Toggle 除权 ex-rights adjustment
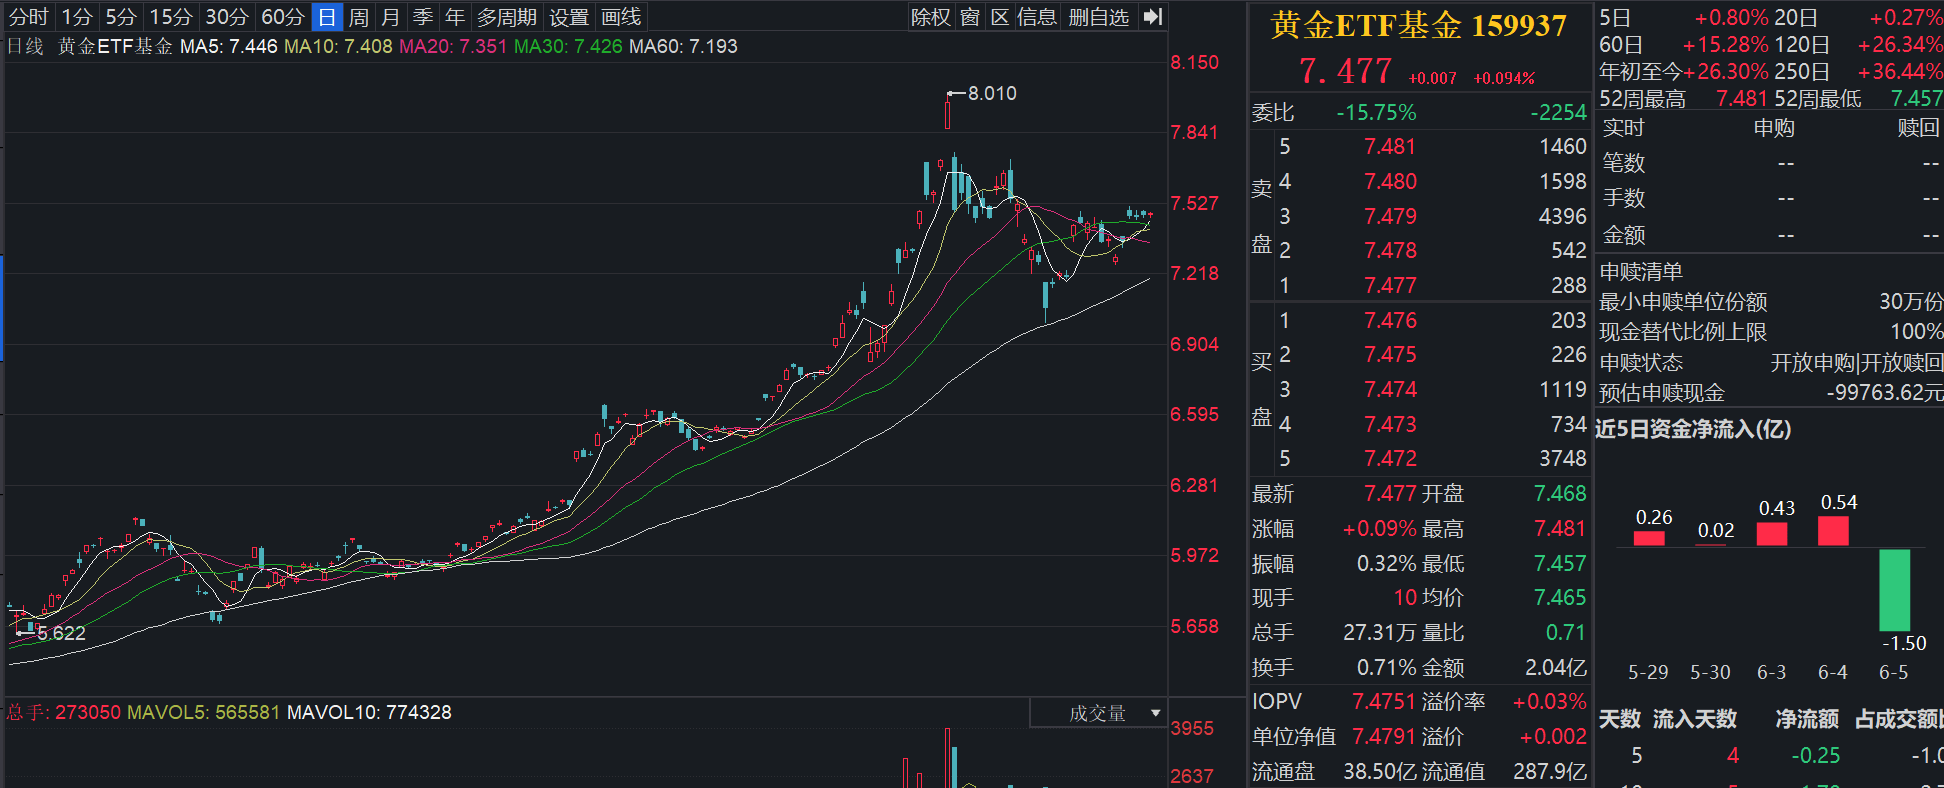1944x788 pixels. click(x=930, y=17)
